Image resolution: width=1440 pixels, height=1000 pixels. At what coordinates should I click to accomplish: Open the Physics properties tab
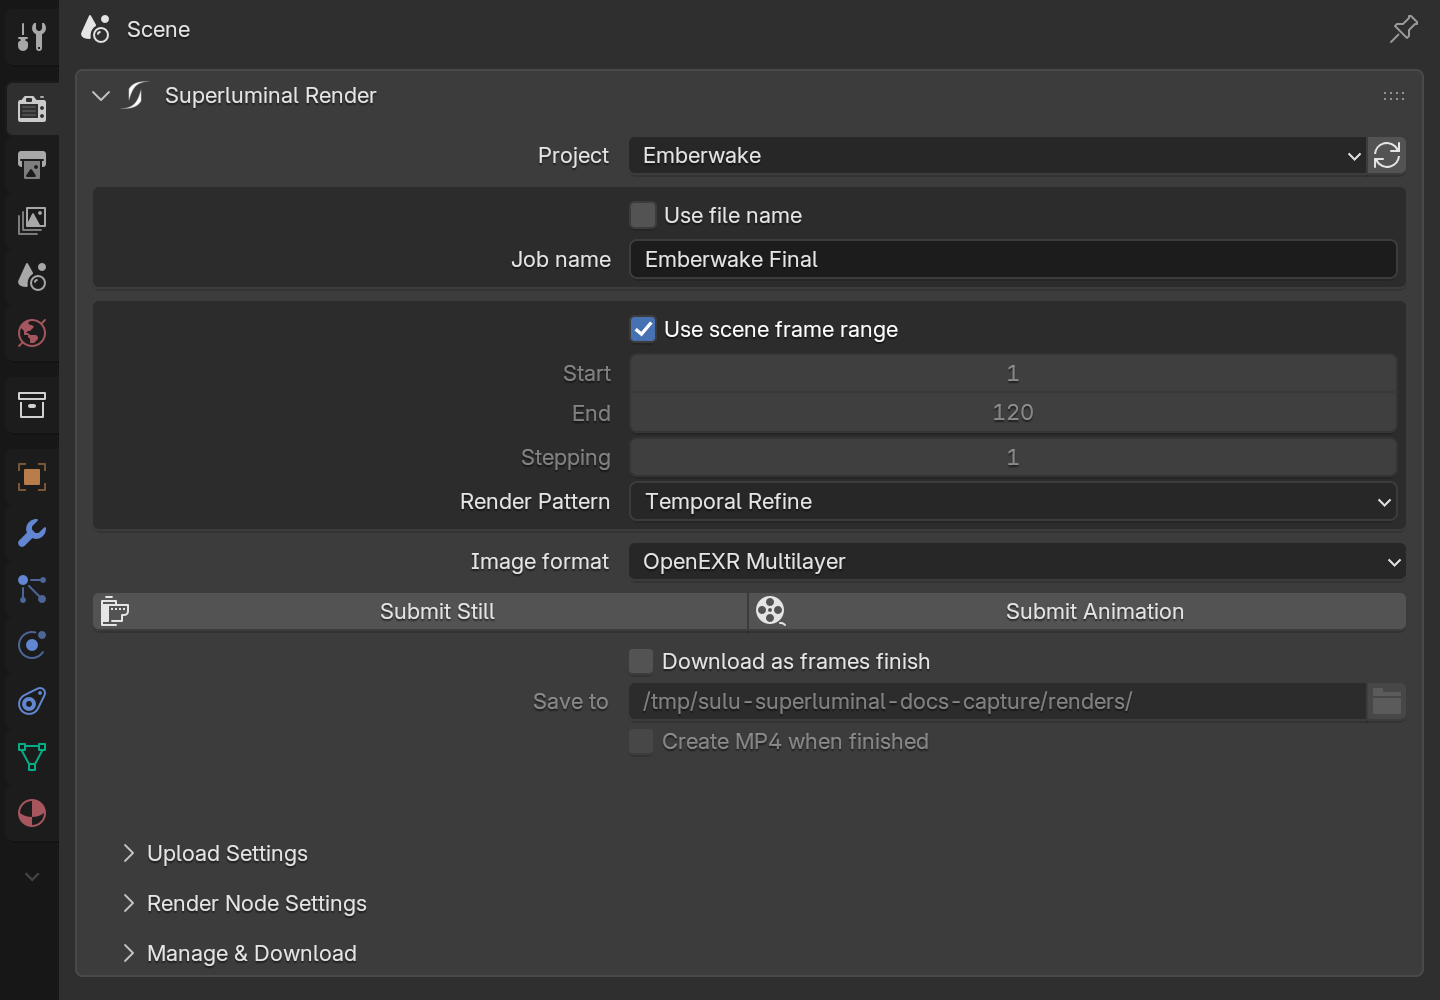coord(32,645)
